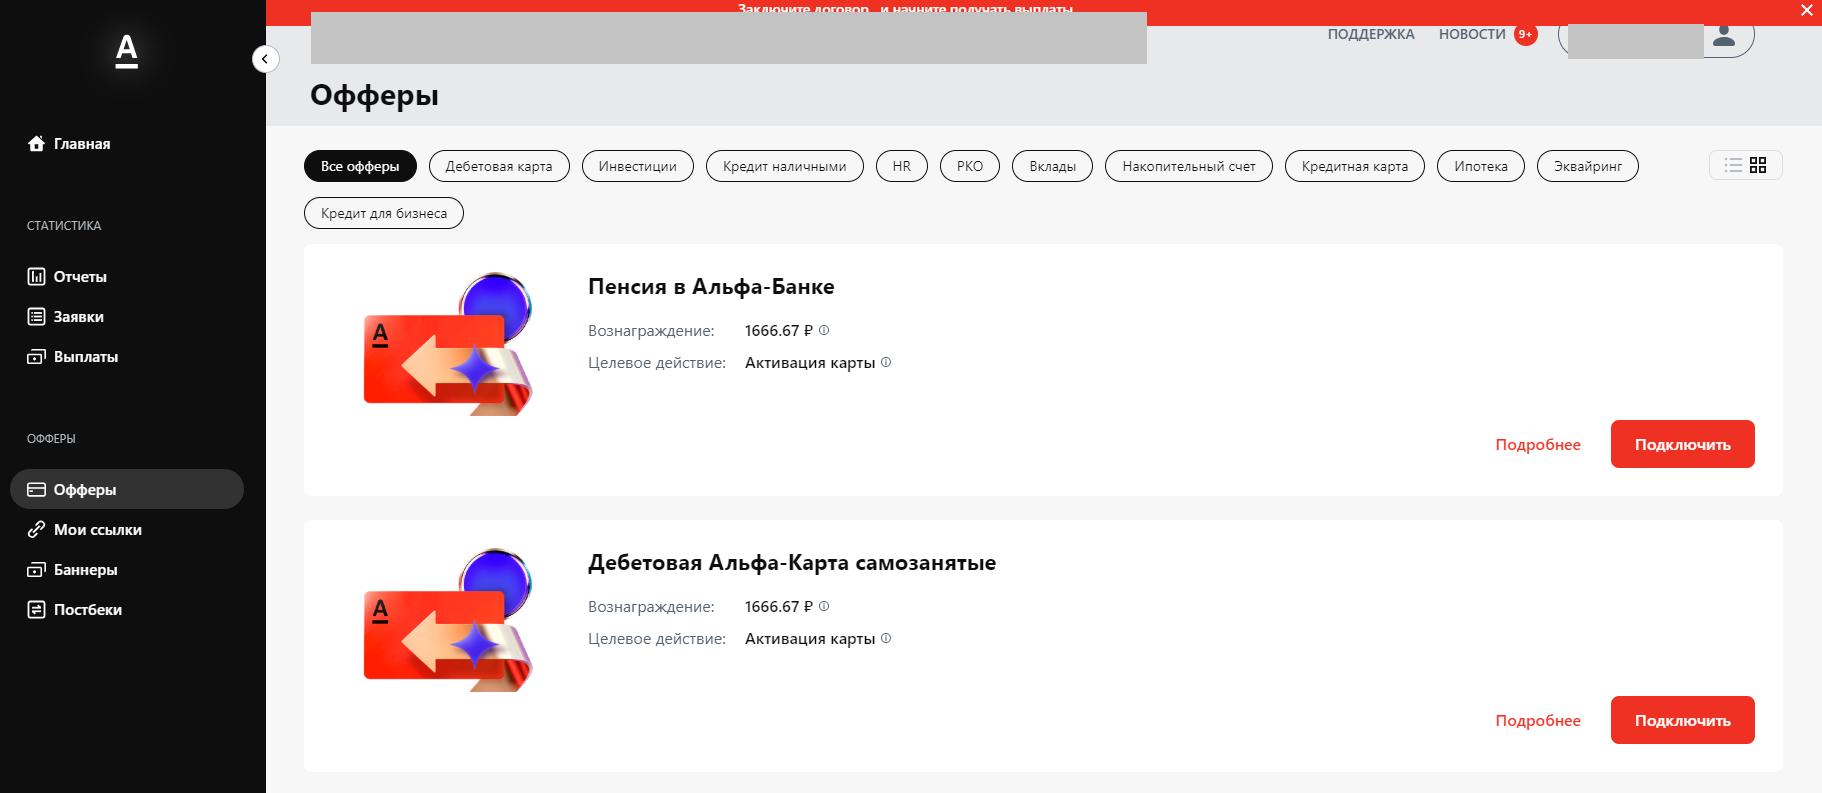Screen dimensions: 1822x793
Task: Open Мои ссылки section
Action: point(85,530)
